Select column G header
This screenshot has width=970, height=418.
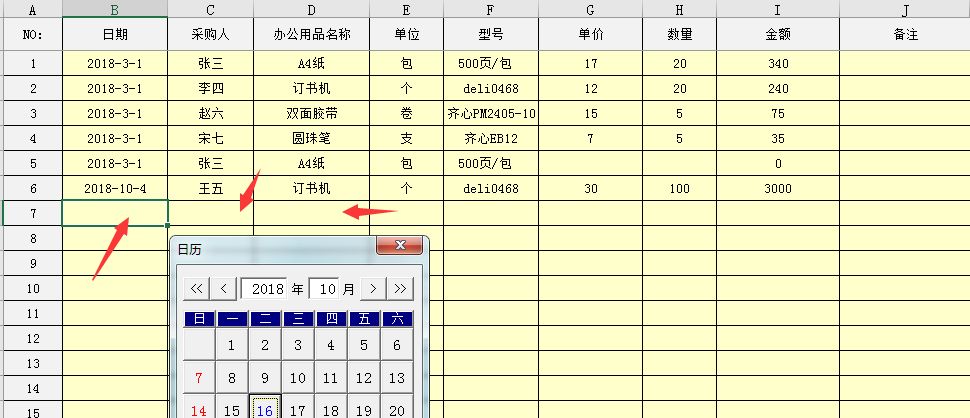(590, 9)
